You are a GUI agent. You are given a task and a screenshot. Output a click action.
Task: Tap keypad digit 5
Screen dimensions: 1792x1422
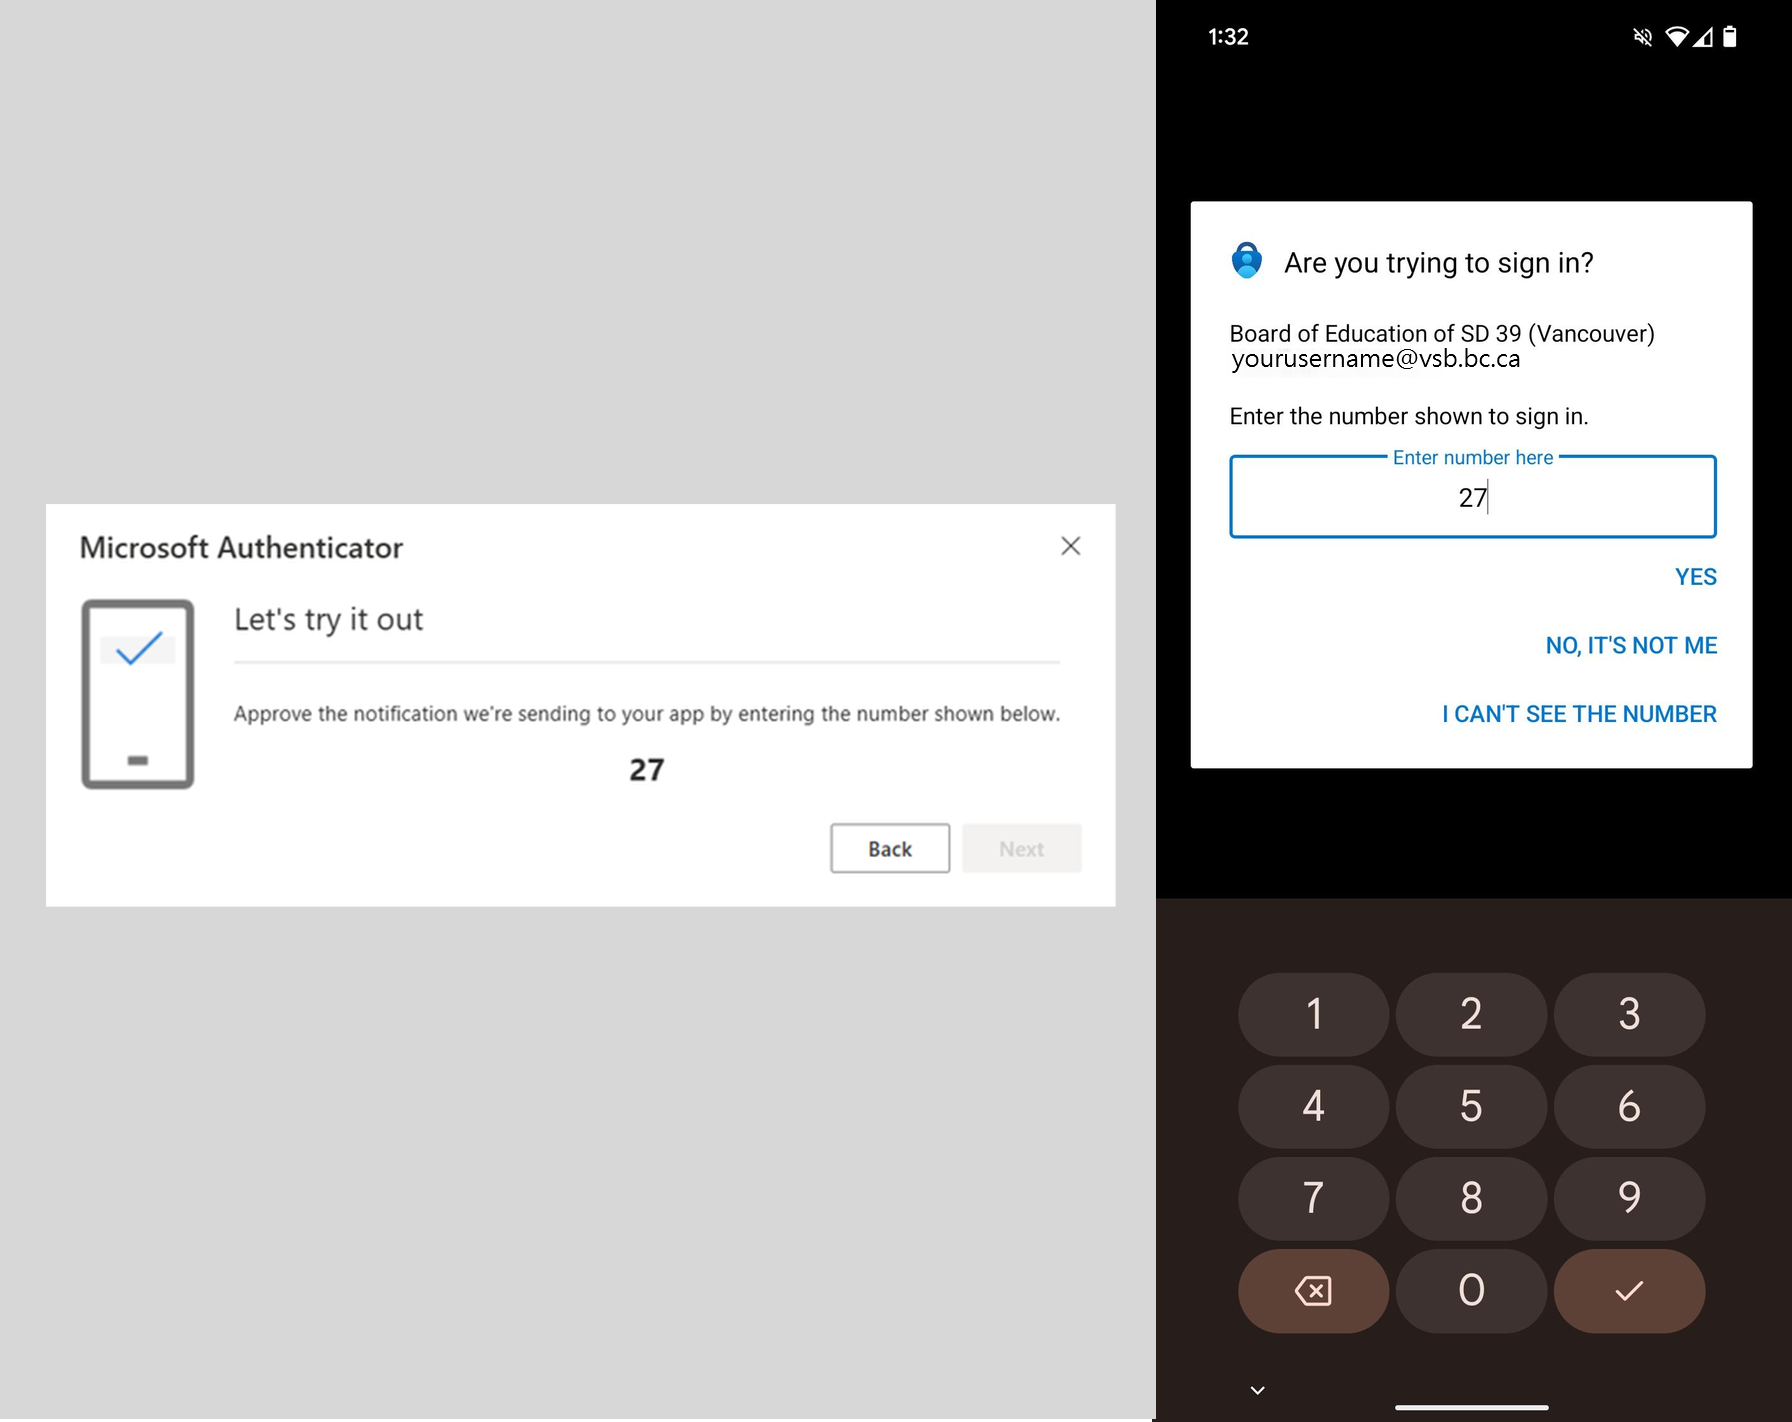click(1471, 1106)
